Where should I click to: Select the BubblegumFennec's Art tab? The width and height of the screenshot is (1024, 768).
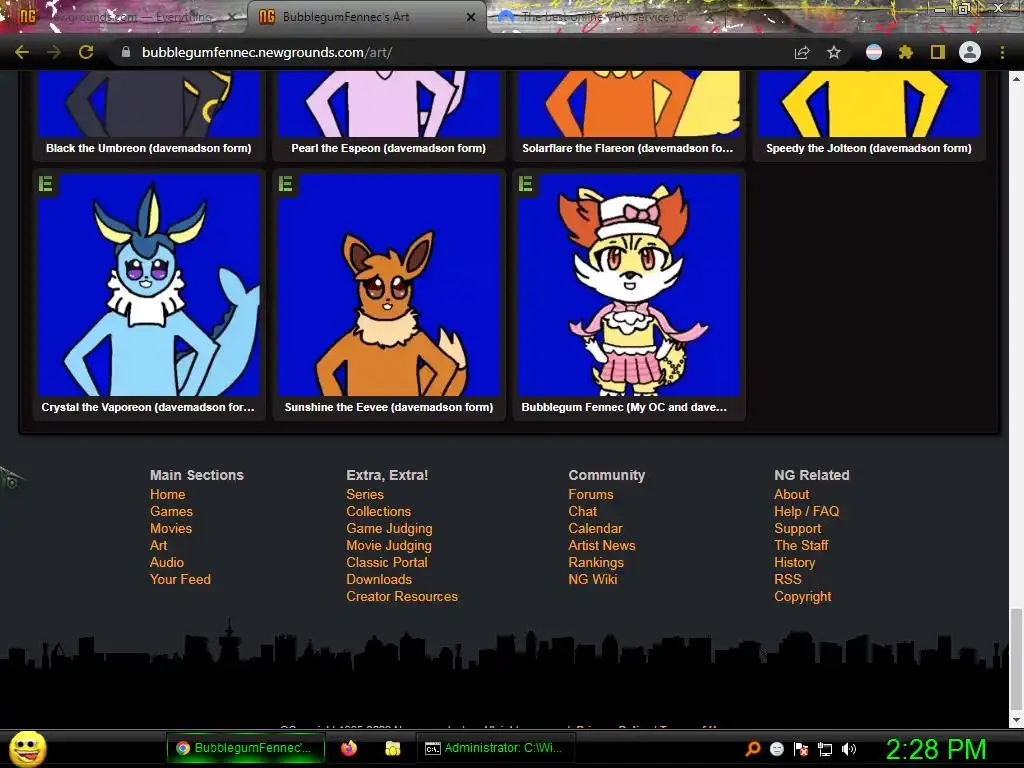[366, 17]
